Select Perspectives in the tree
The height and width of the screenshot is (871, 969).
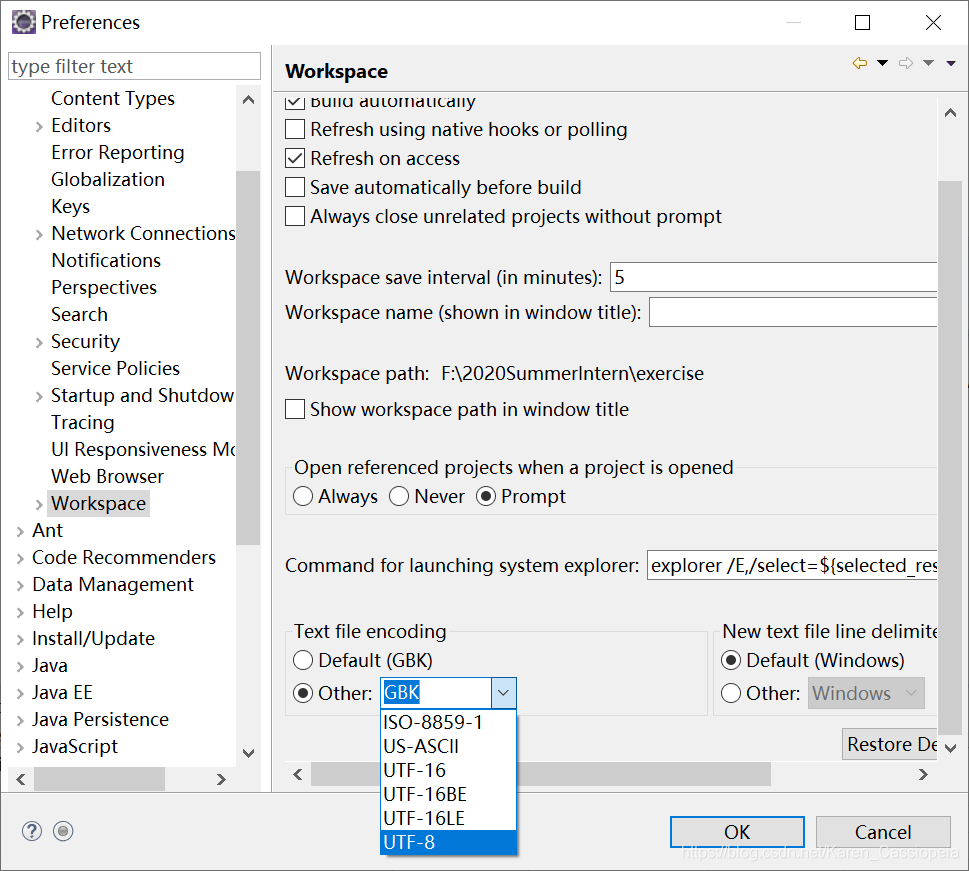(104, 287)
